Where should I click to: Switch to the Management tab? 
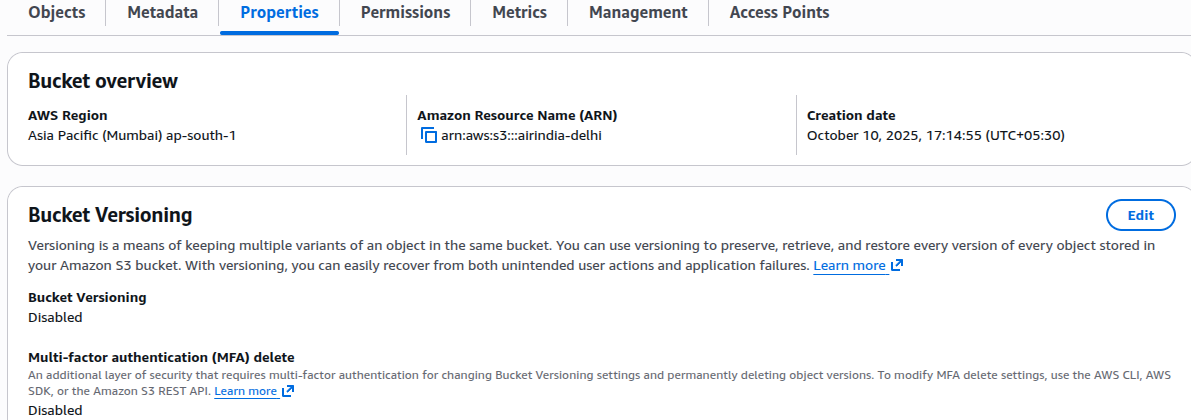(638, 13)
